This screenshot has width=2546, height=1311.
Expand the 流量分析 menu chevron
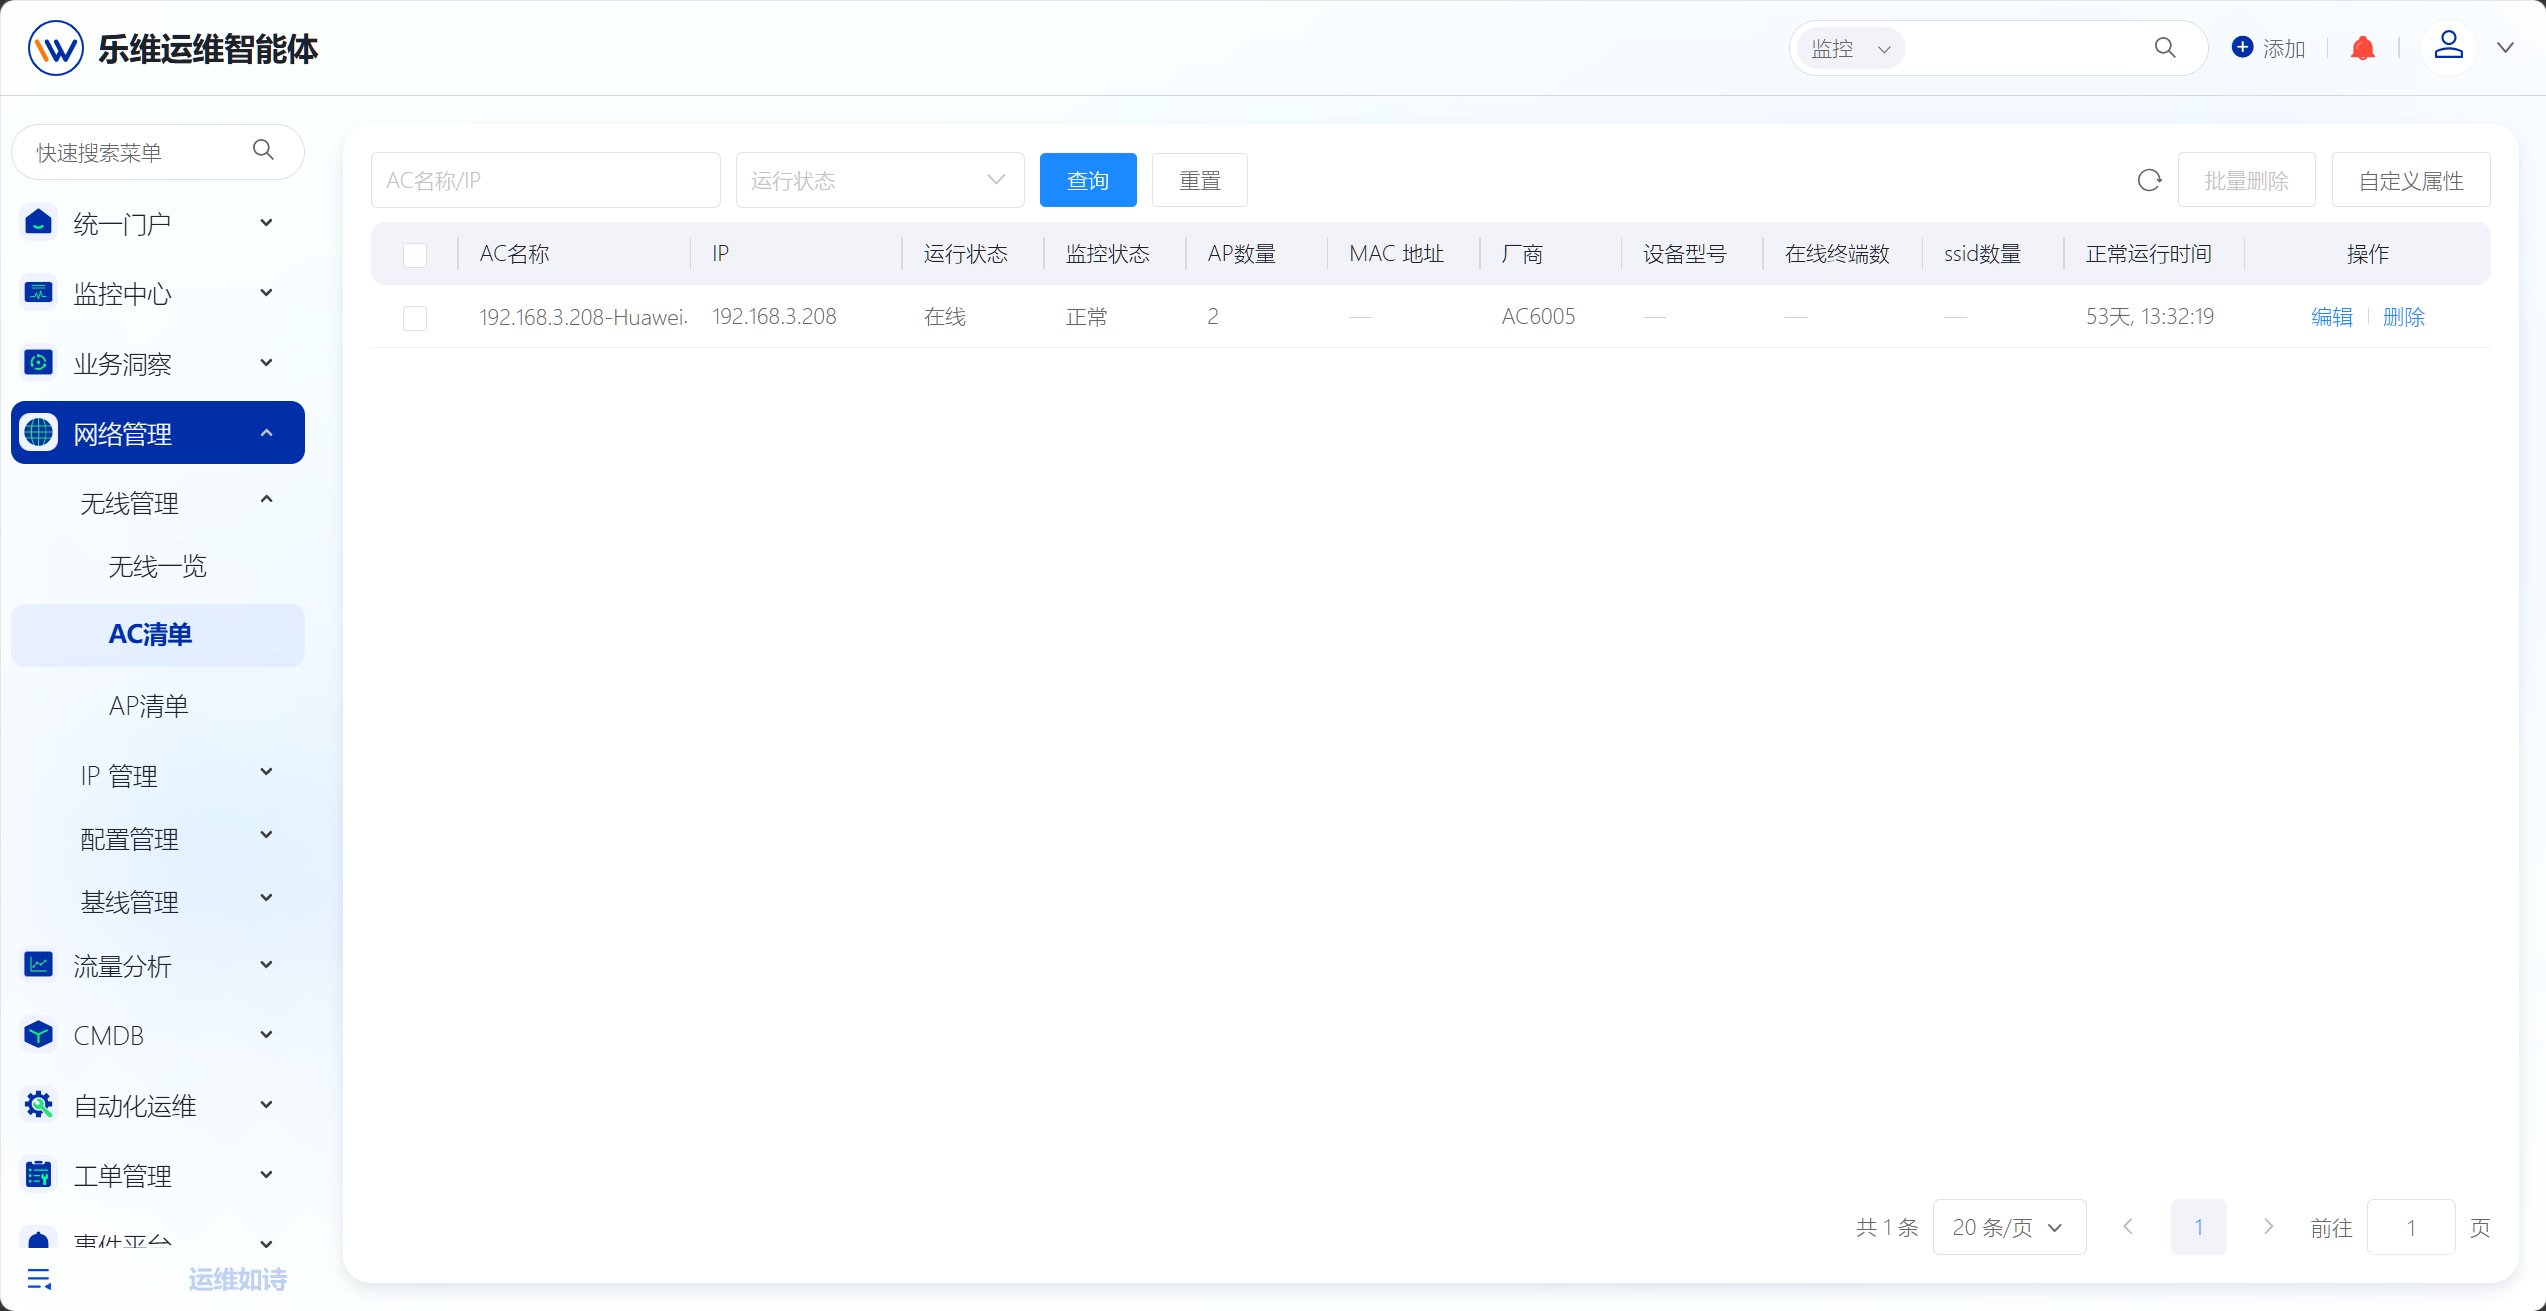[x=266, y=964]
